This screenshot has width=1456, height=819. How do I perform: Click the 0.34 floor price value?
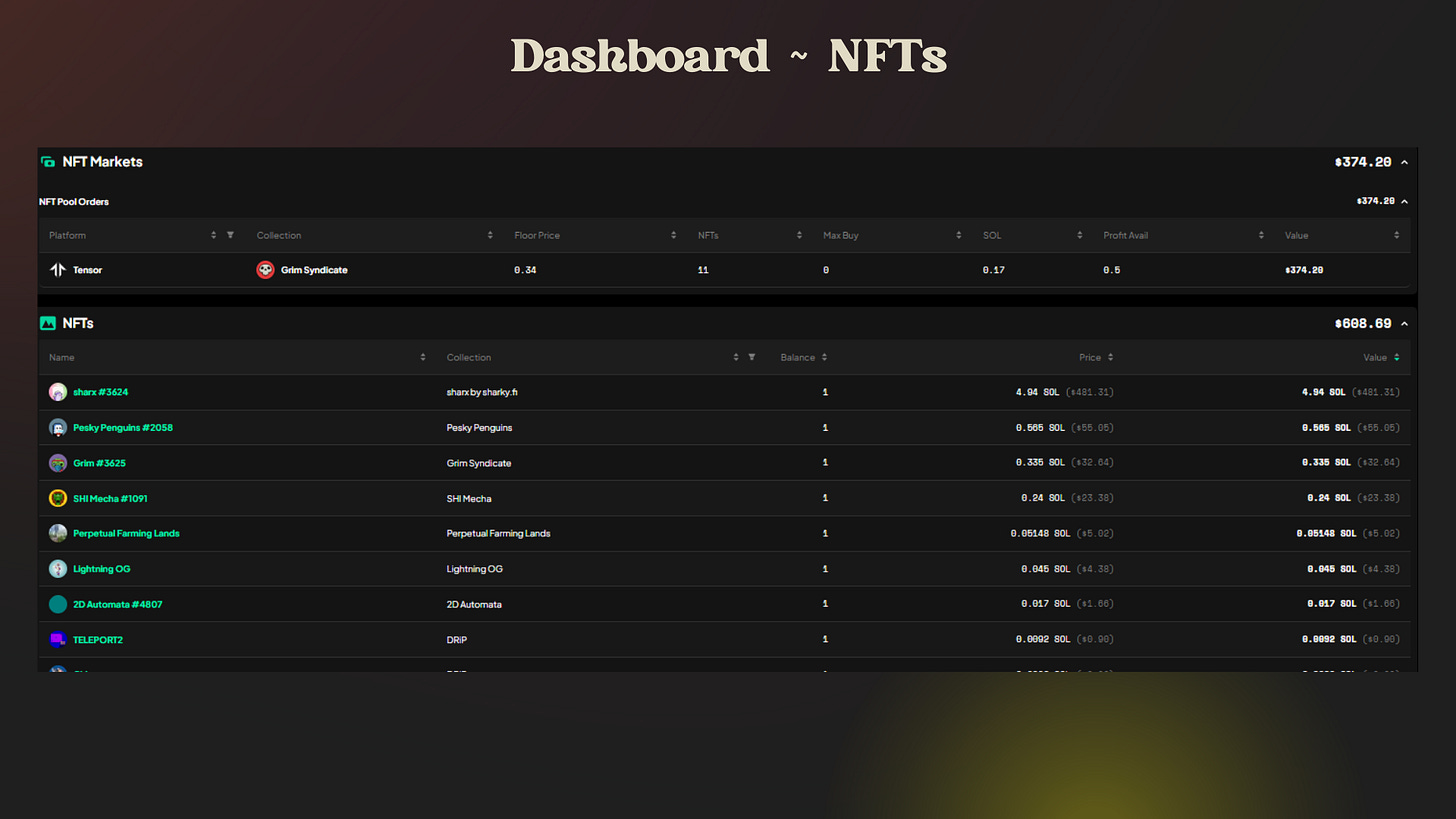525,270
